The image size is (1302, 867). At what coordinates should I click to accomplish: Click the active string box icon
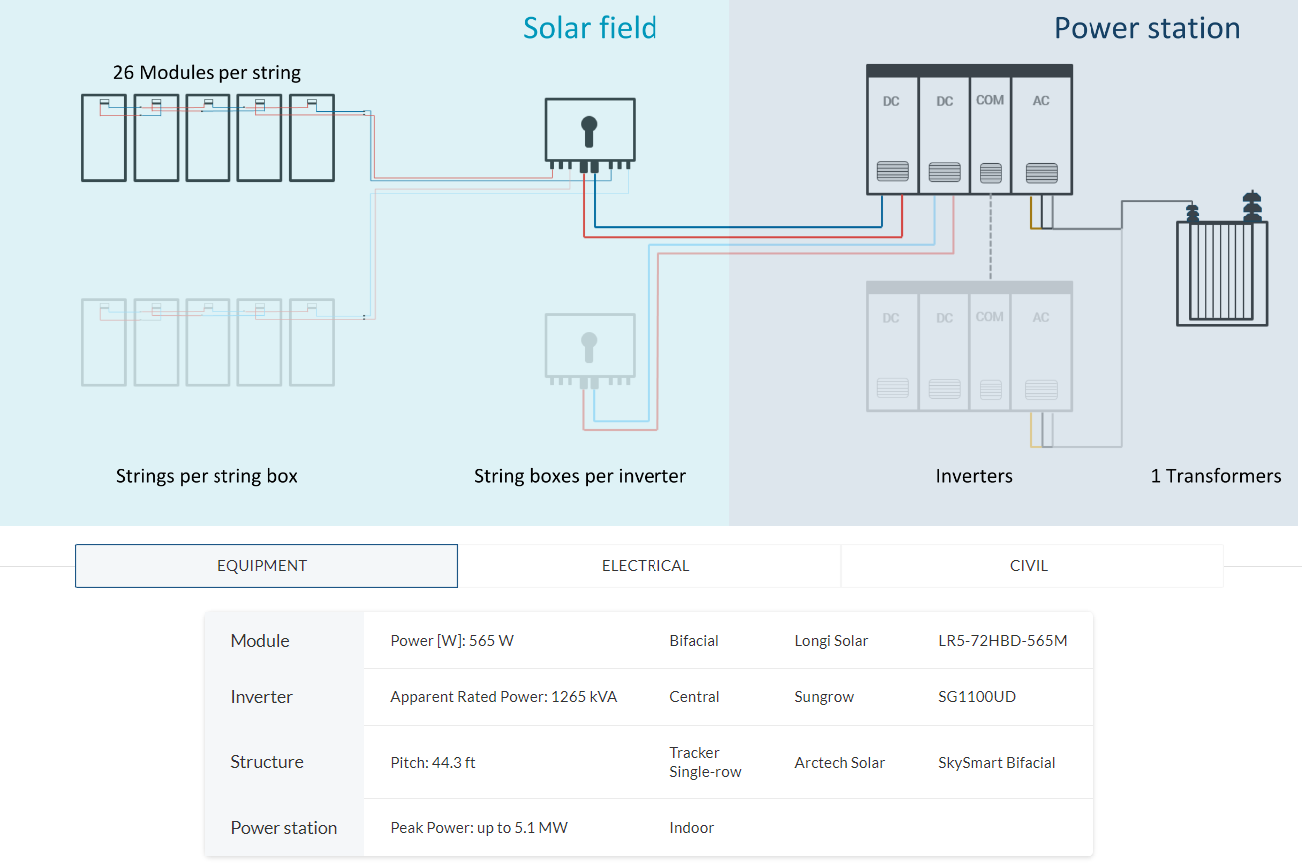tap(589, 131)
